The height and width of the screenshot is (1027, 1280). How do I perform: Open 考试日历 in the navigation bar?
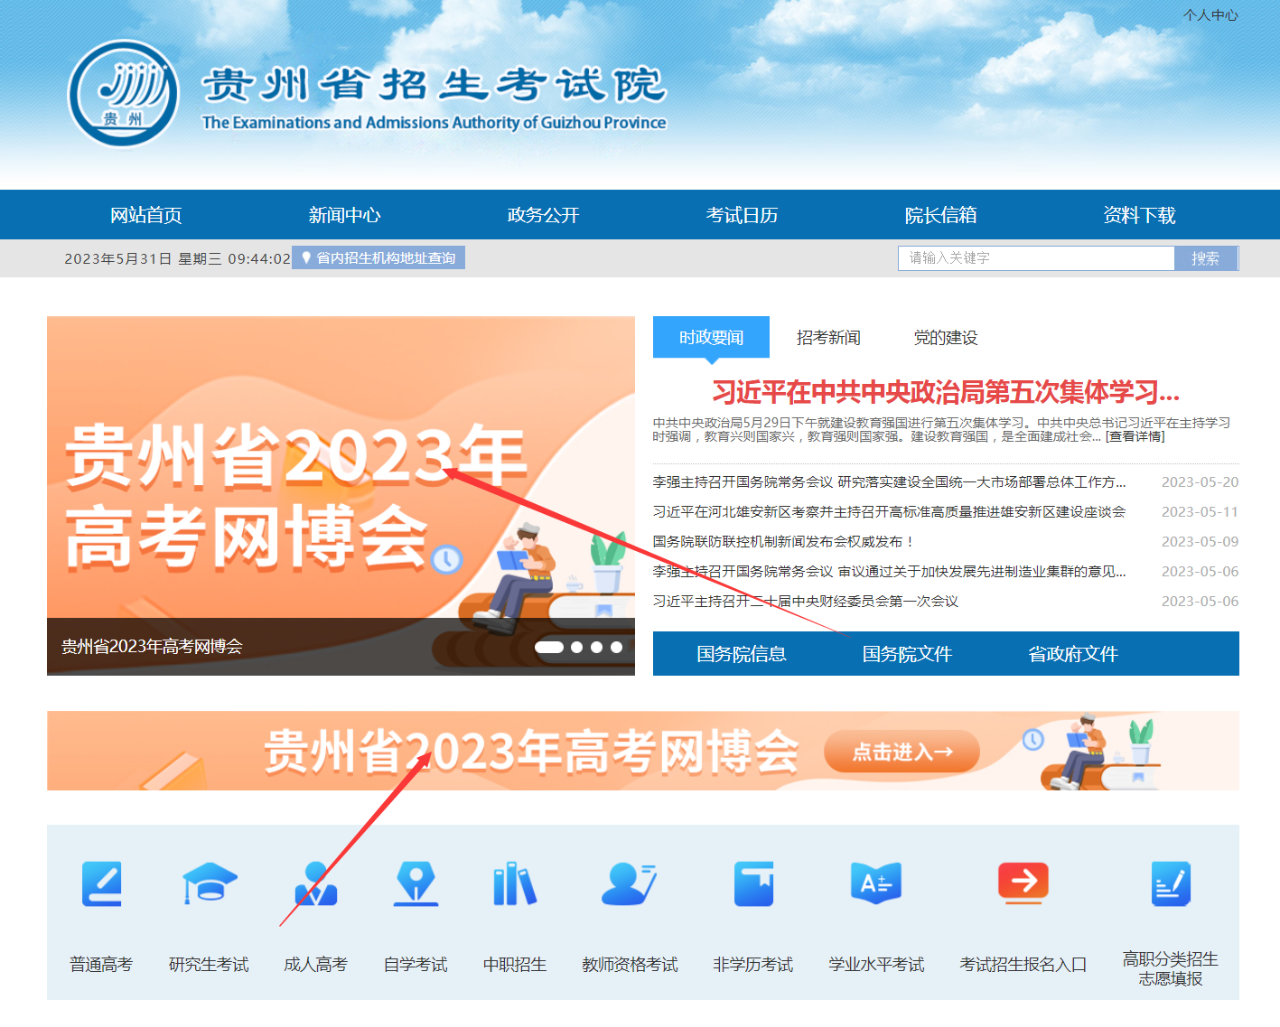[741, 215]
